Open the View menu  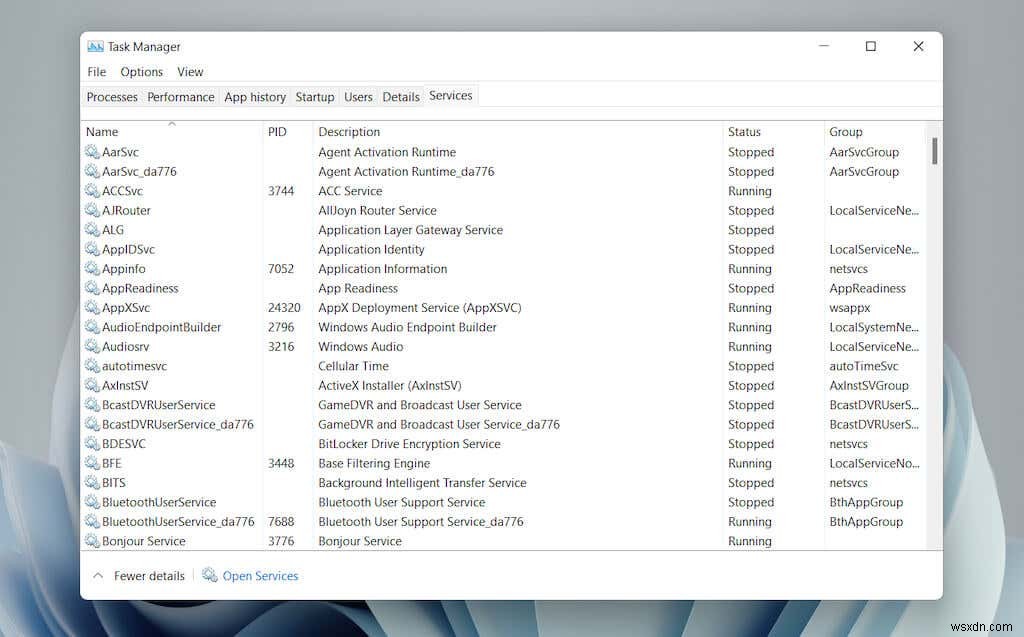(x=190, y=71)
